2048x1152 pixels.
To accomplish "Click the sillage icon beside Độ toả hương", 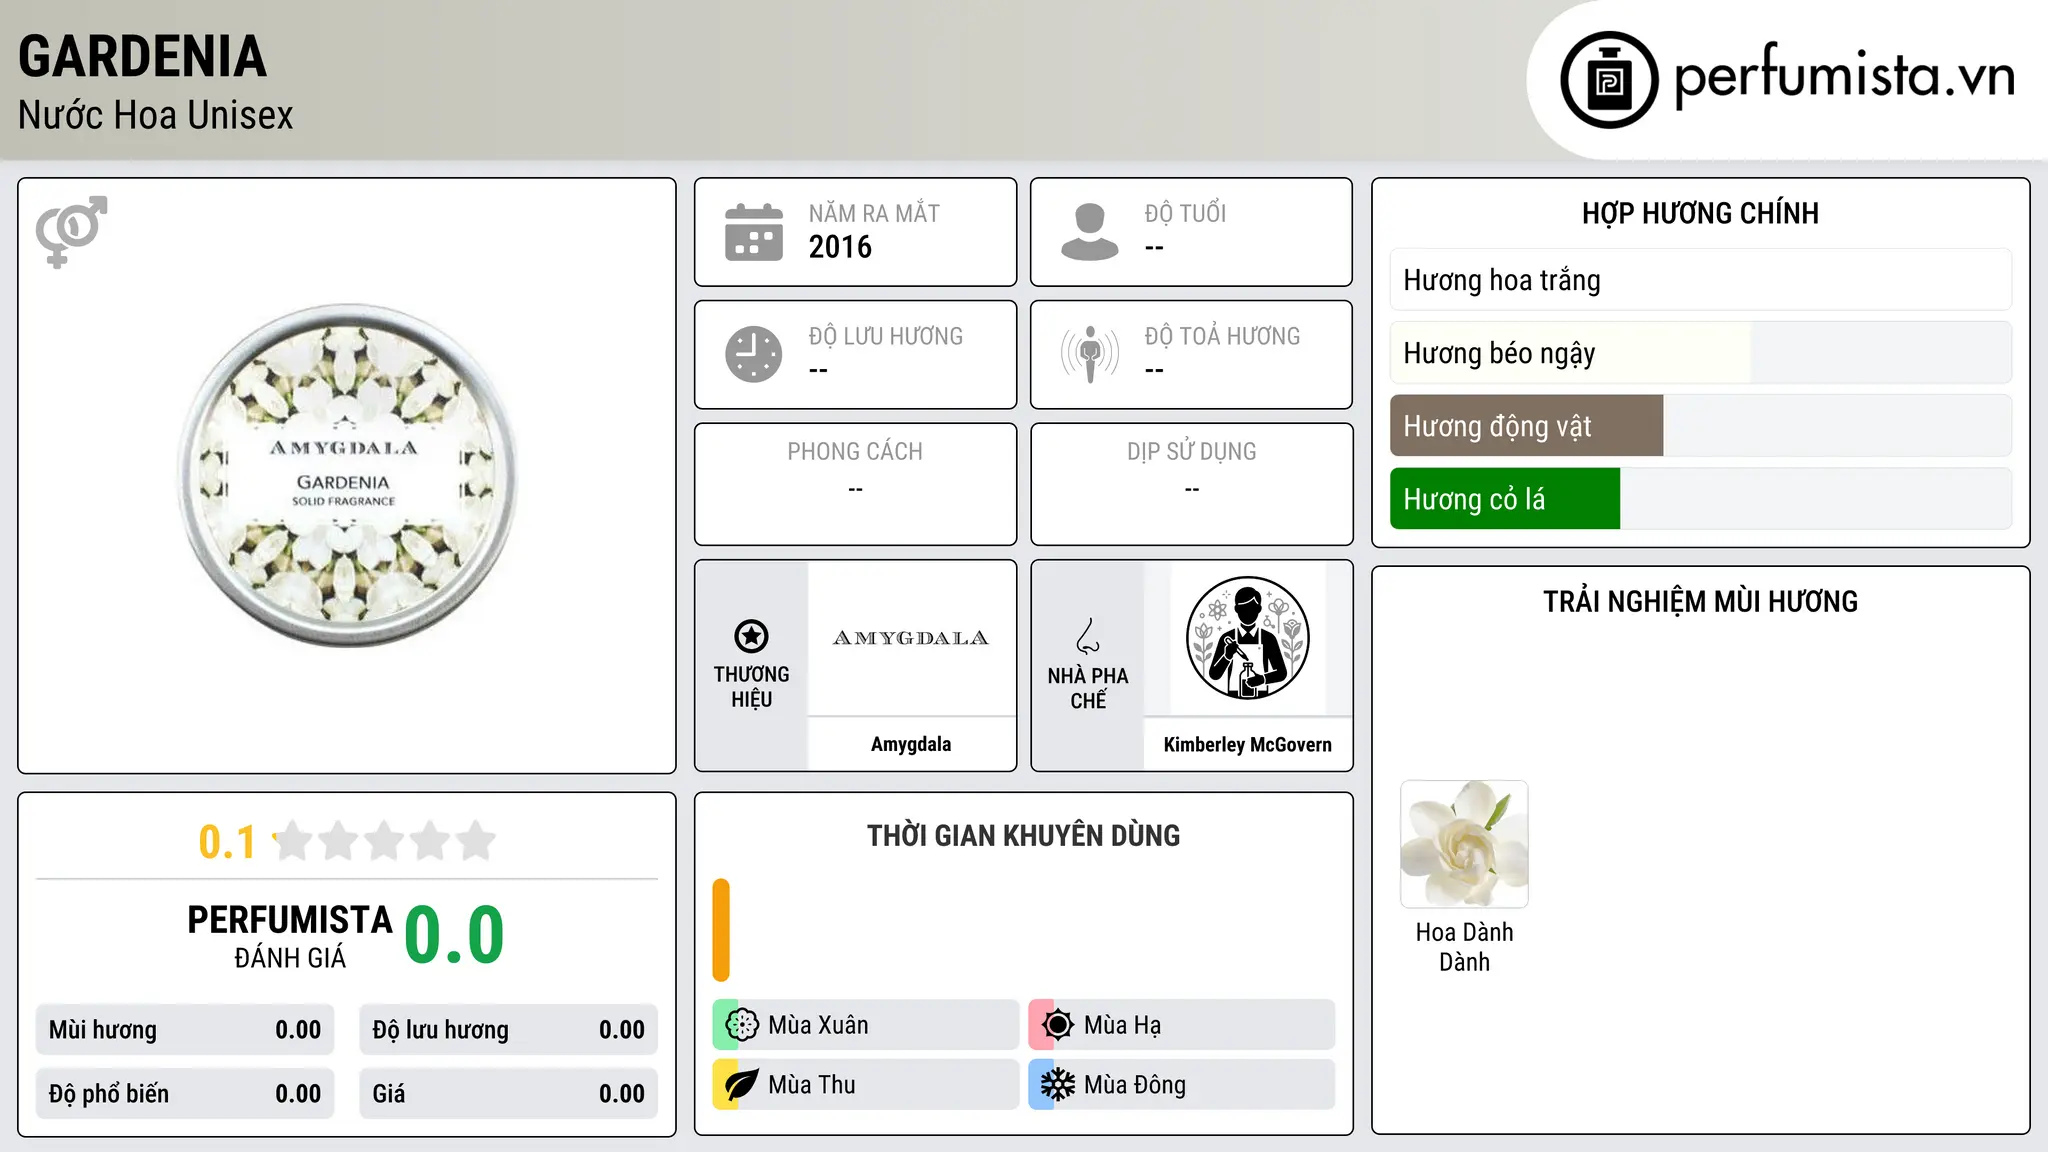I will pyautogui.click(x=1089, y=354).
